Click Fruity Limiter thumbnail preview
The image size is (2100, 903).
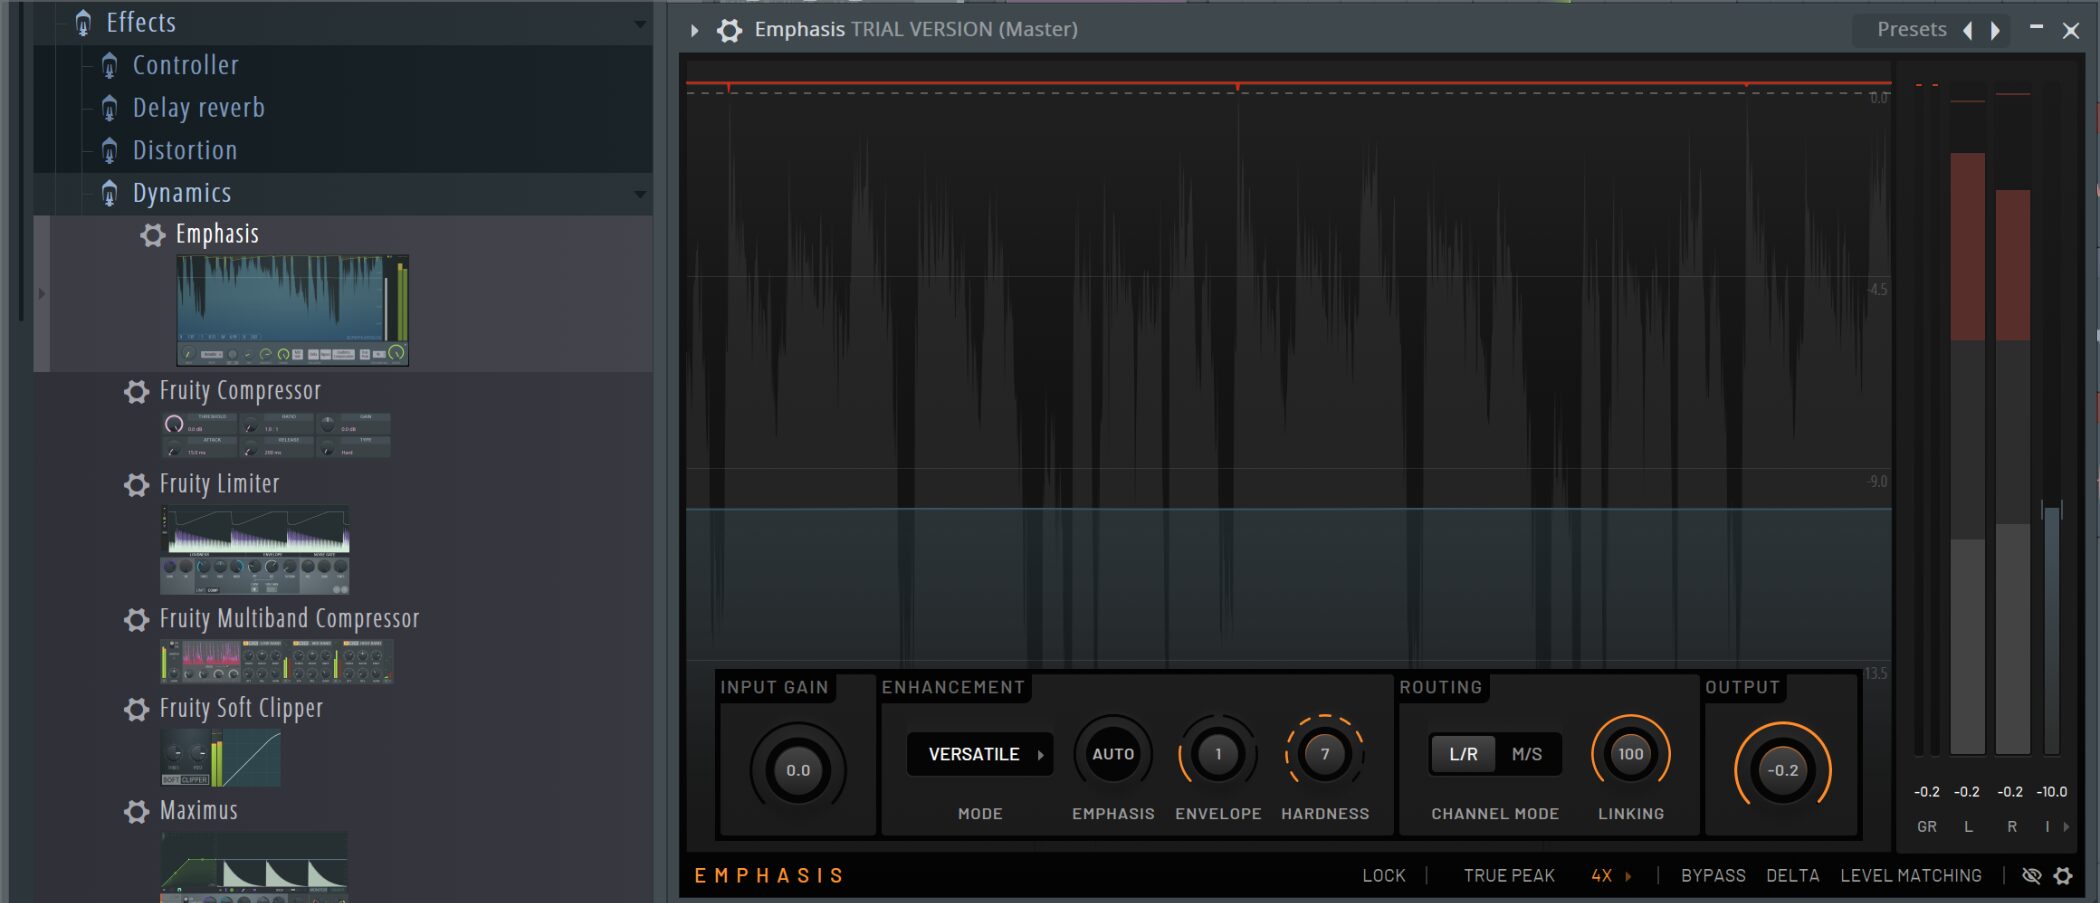click(x=255, y=550)
